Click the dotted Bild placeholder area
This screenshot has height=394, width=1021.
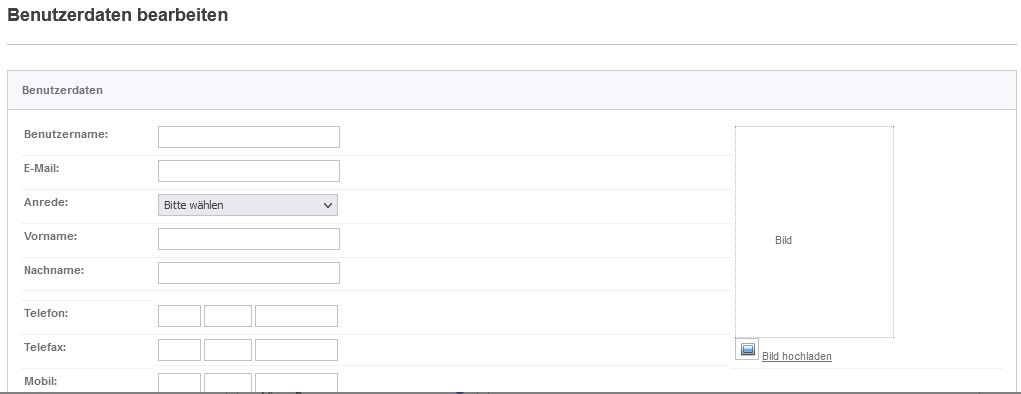coord(815,232)
